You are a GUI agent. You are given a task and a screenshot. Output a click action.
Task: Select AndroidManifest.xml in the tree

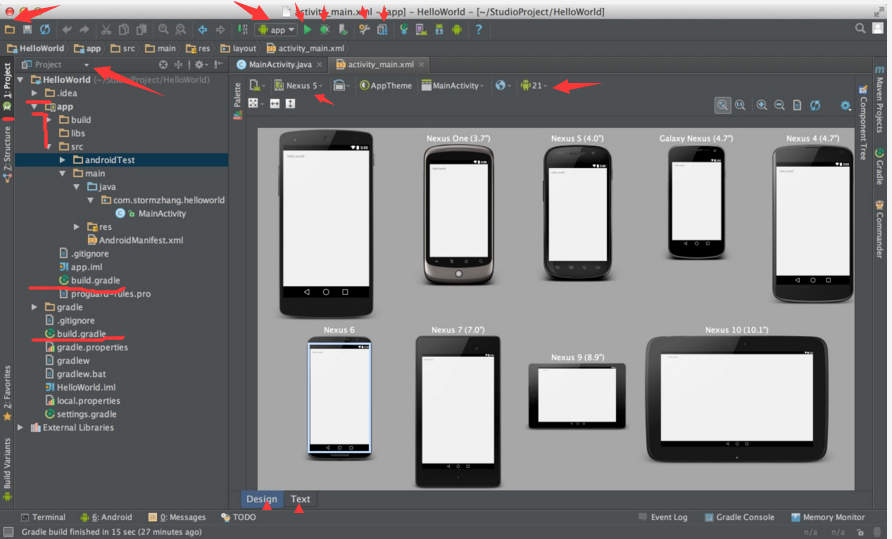[135, 240]
